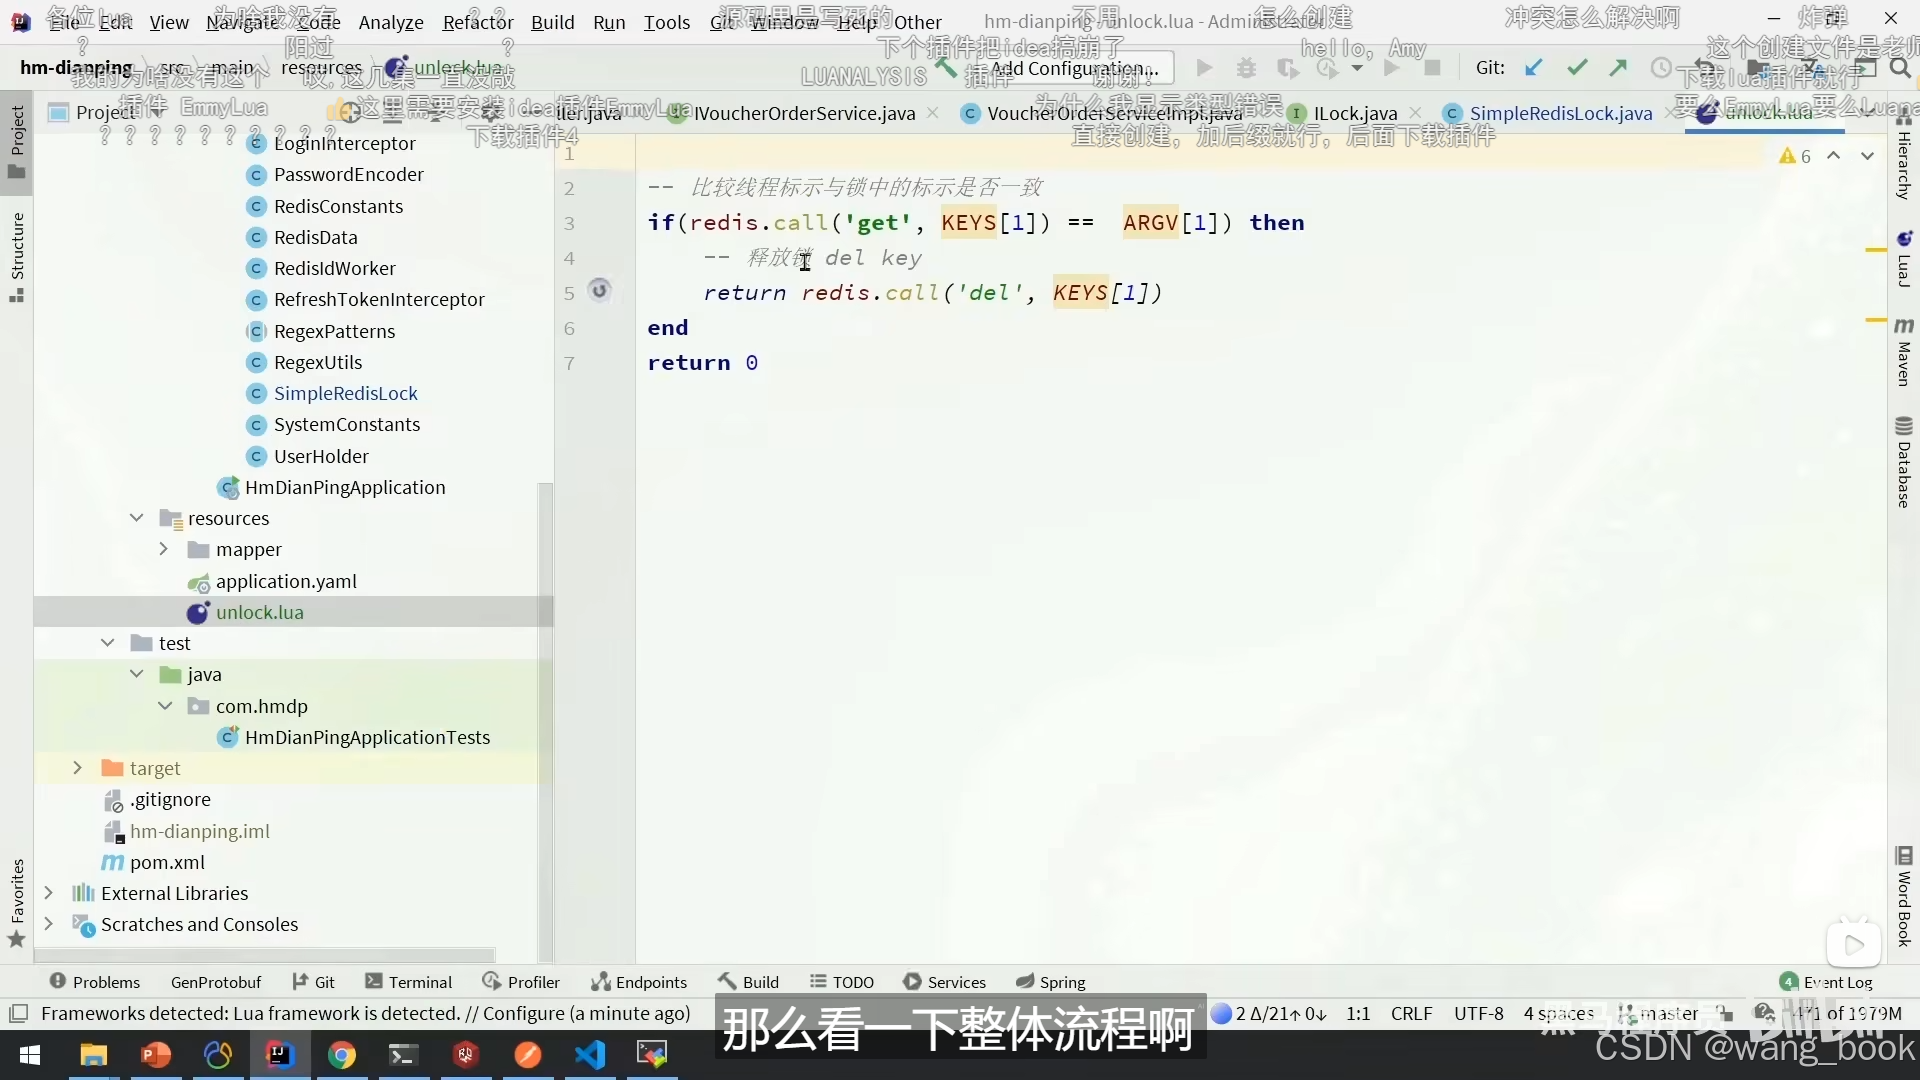Click the Git update project arrow icon
This screenshot has width=1920, height=1080.
point(1533,68)
